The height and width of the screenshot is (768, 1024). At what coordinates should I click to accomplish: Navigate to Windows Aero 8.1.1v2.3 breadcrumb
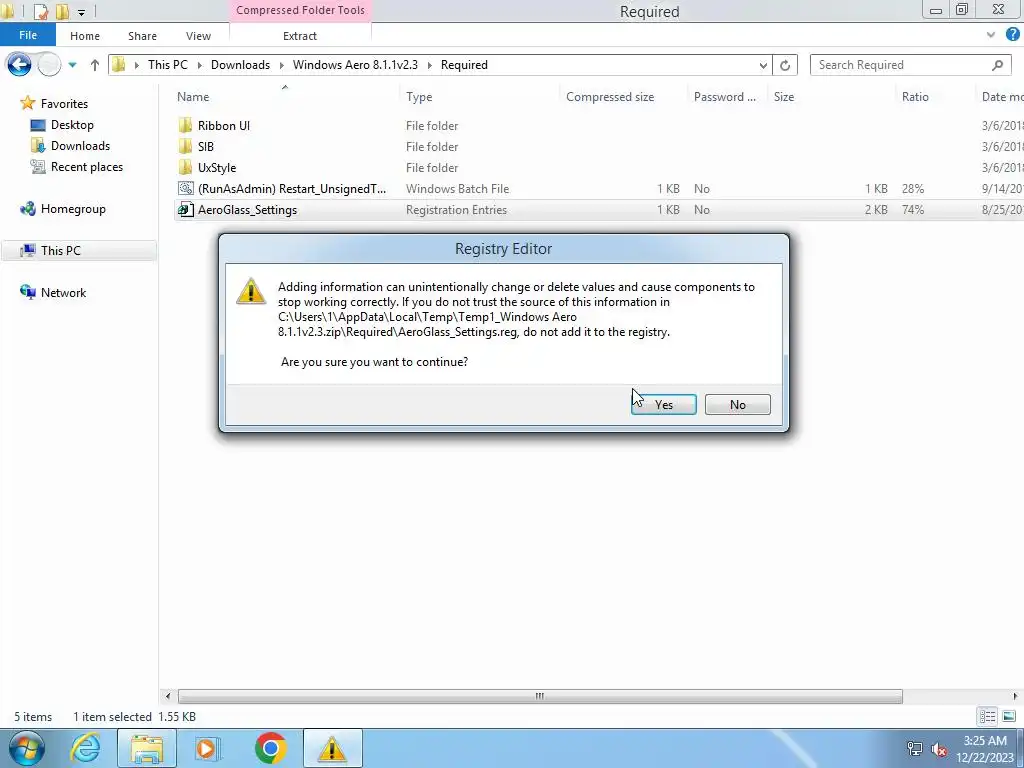[x=355, y=65]
